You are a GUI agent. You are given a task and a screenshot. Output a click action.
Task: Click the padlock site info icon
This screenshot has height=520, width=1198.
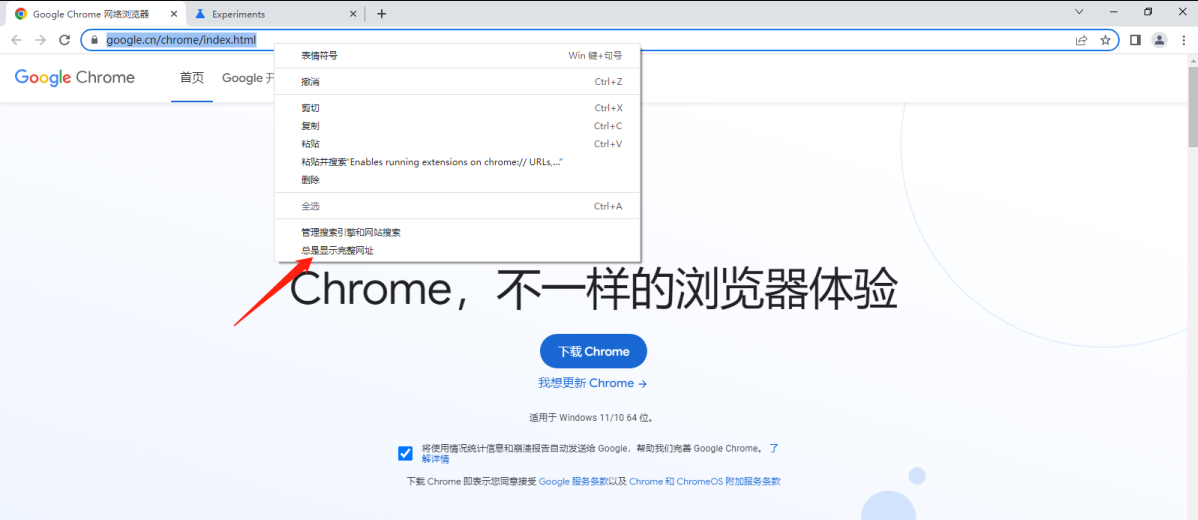point(94,40)
